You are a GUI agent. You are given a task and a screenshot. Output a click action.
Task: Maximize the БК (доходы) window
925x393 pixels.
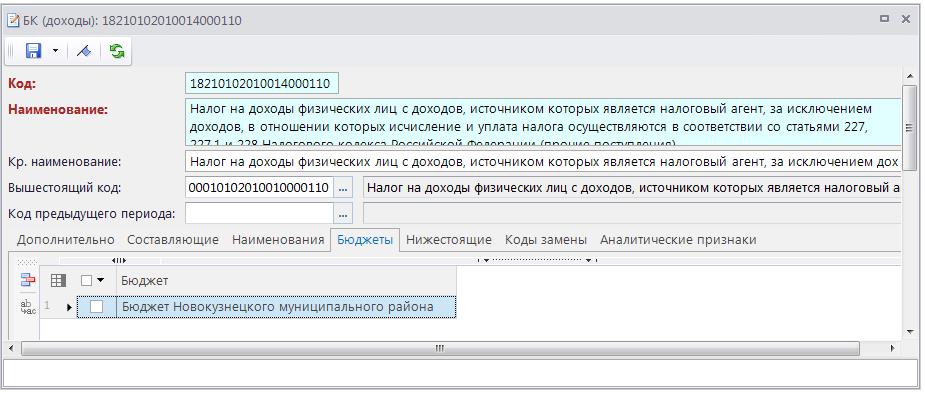(x=884, y=19)
